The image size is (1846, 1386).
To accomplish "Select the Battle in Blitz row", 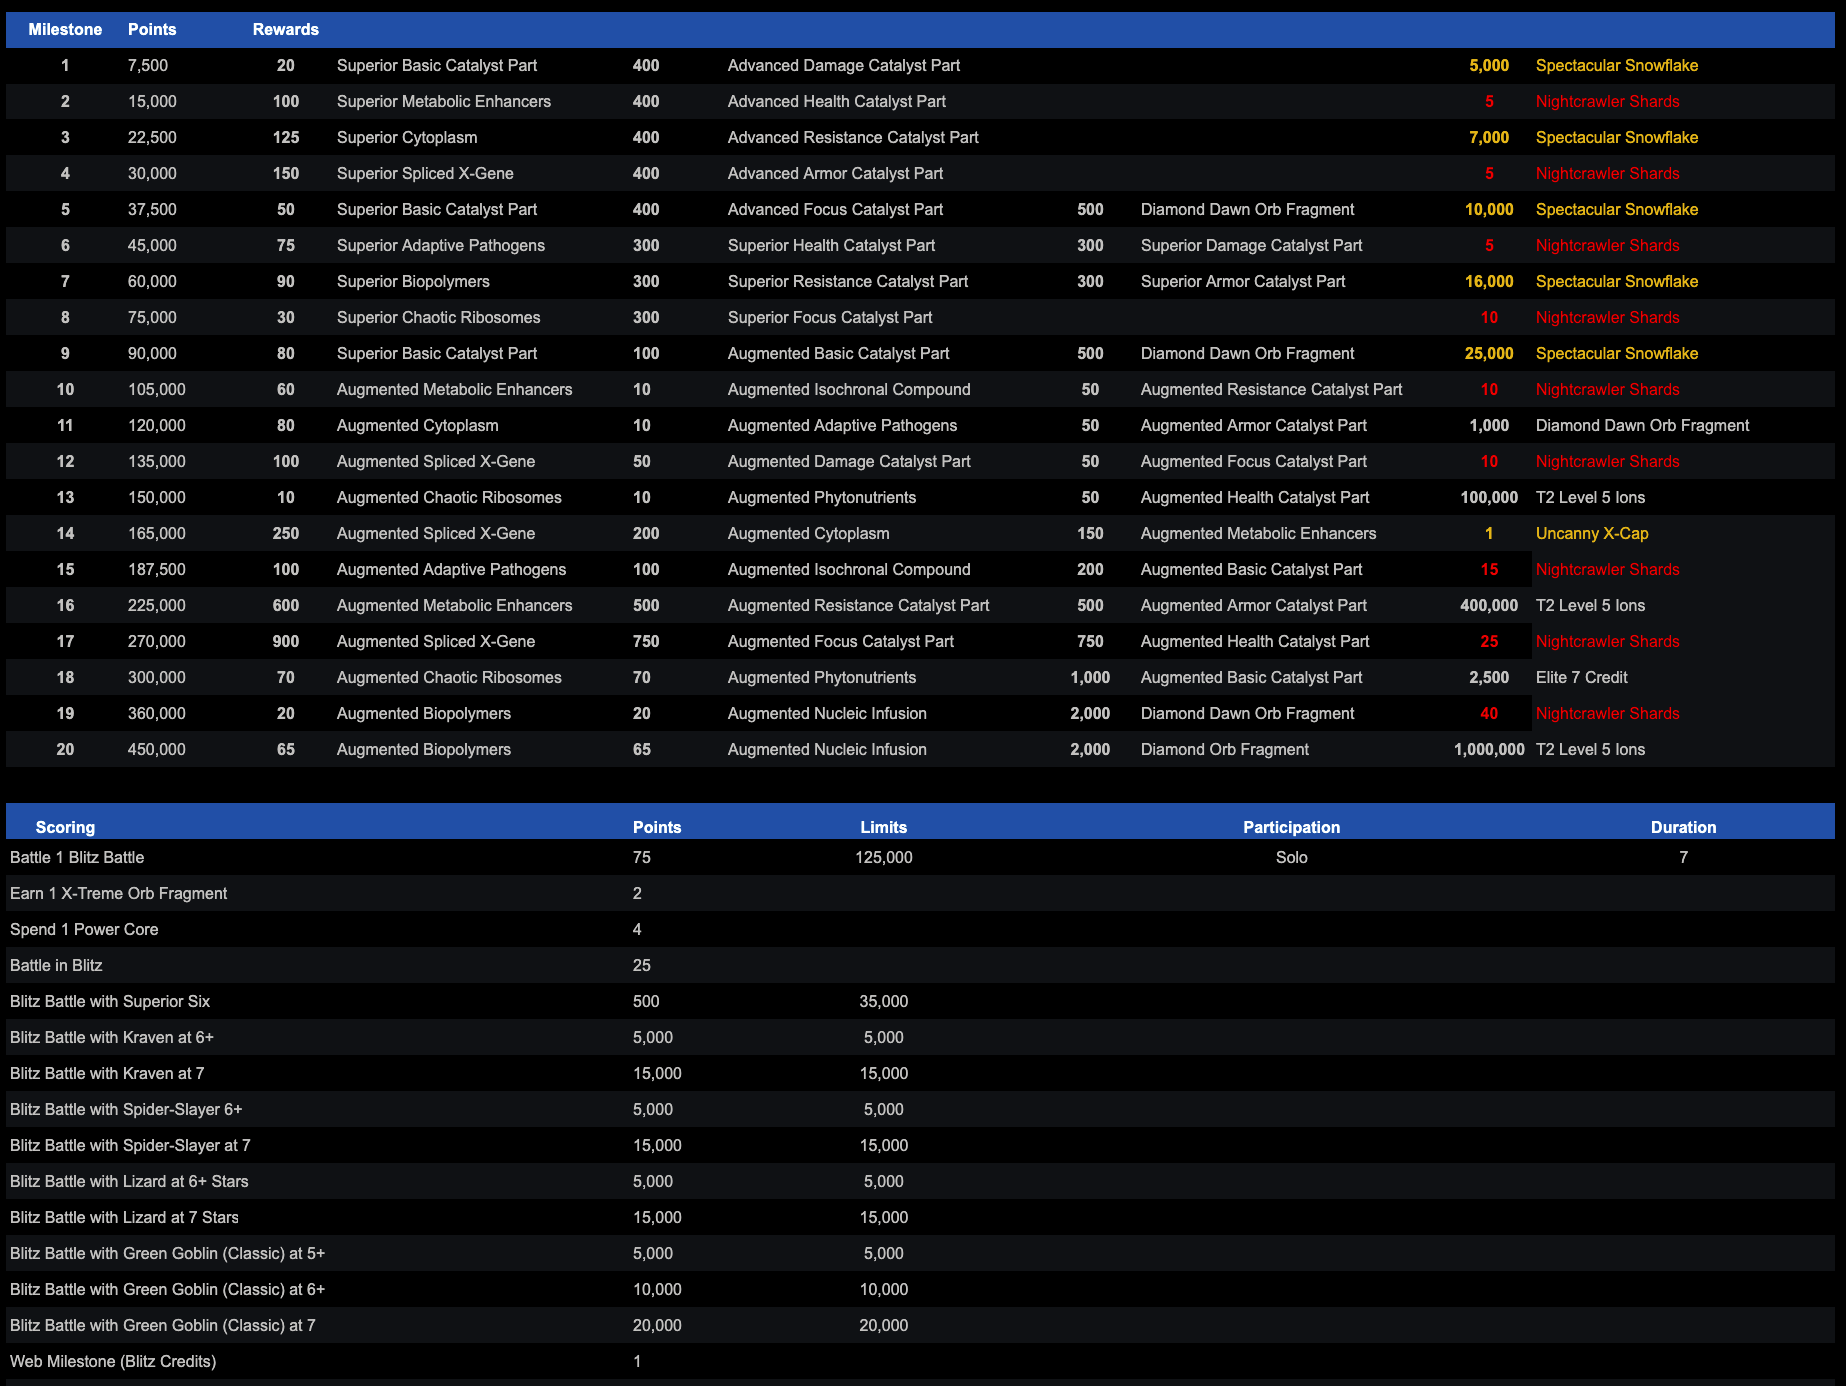I will 920,965.
